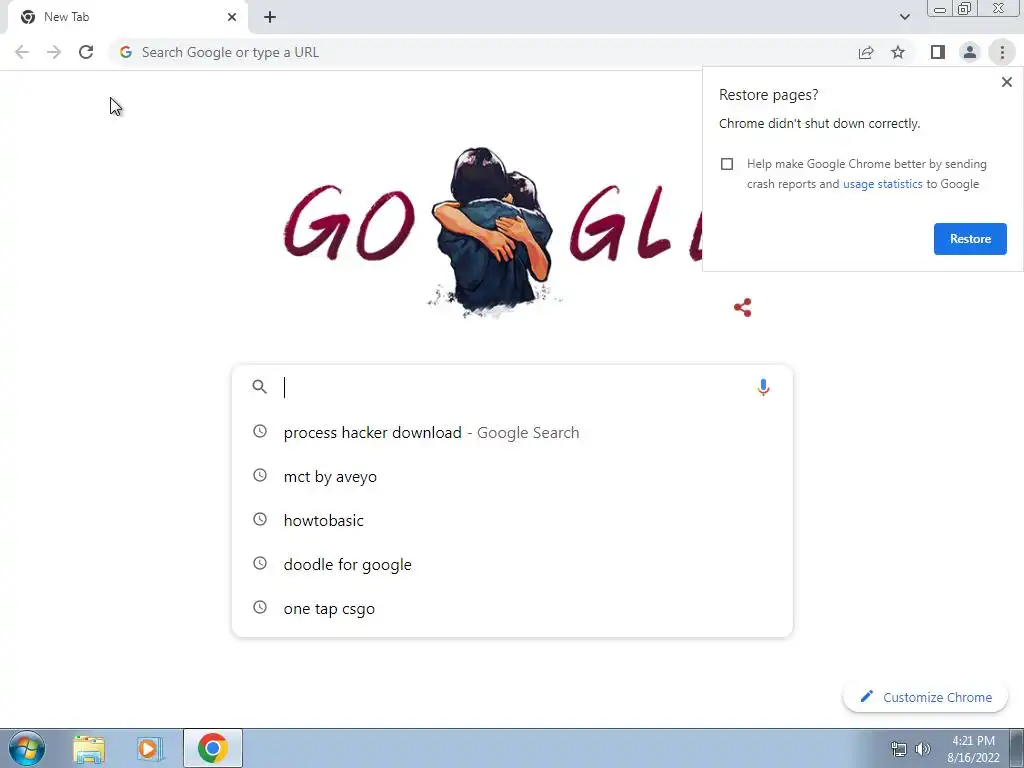Image resolution: width=1024 pixels, height=768 pixels.
Task: Enable sending crash reports checkbox
Action: (727, 164)
